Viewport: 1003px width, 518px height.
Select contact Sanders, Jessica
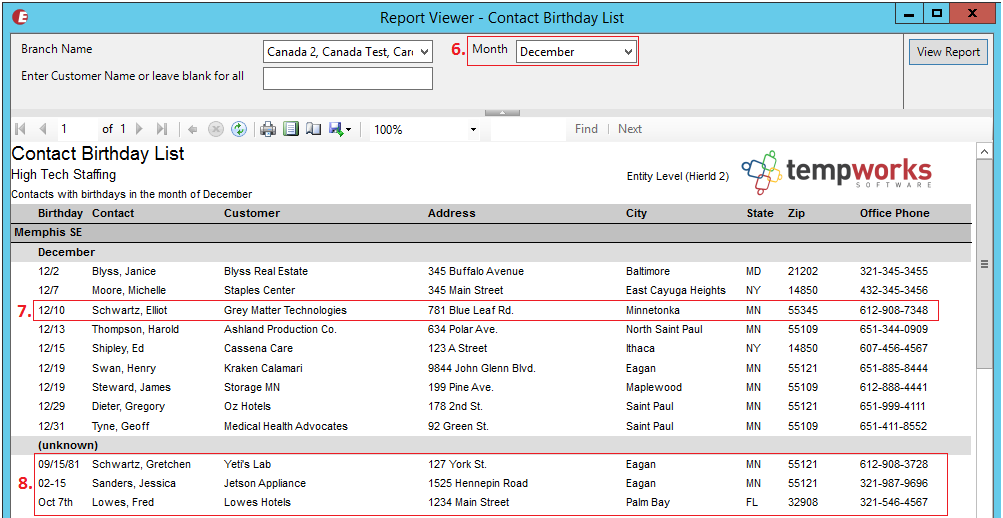(133, 483)
